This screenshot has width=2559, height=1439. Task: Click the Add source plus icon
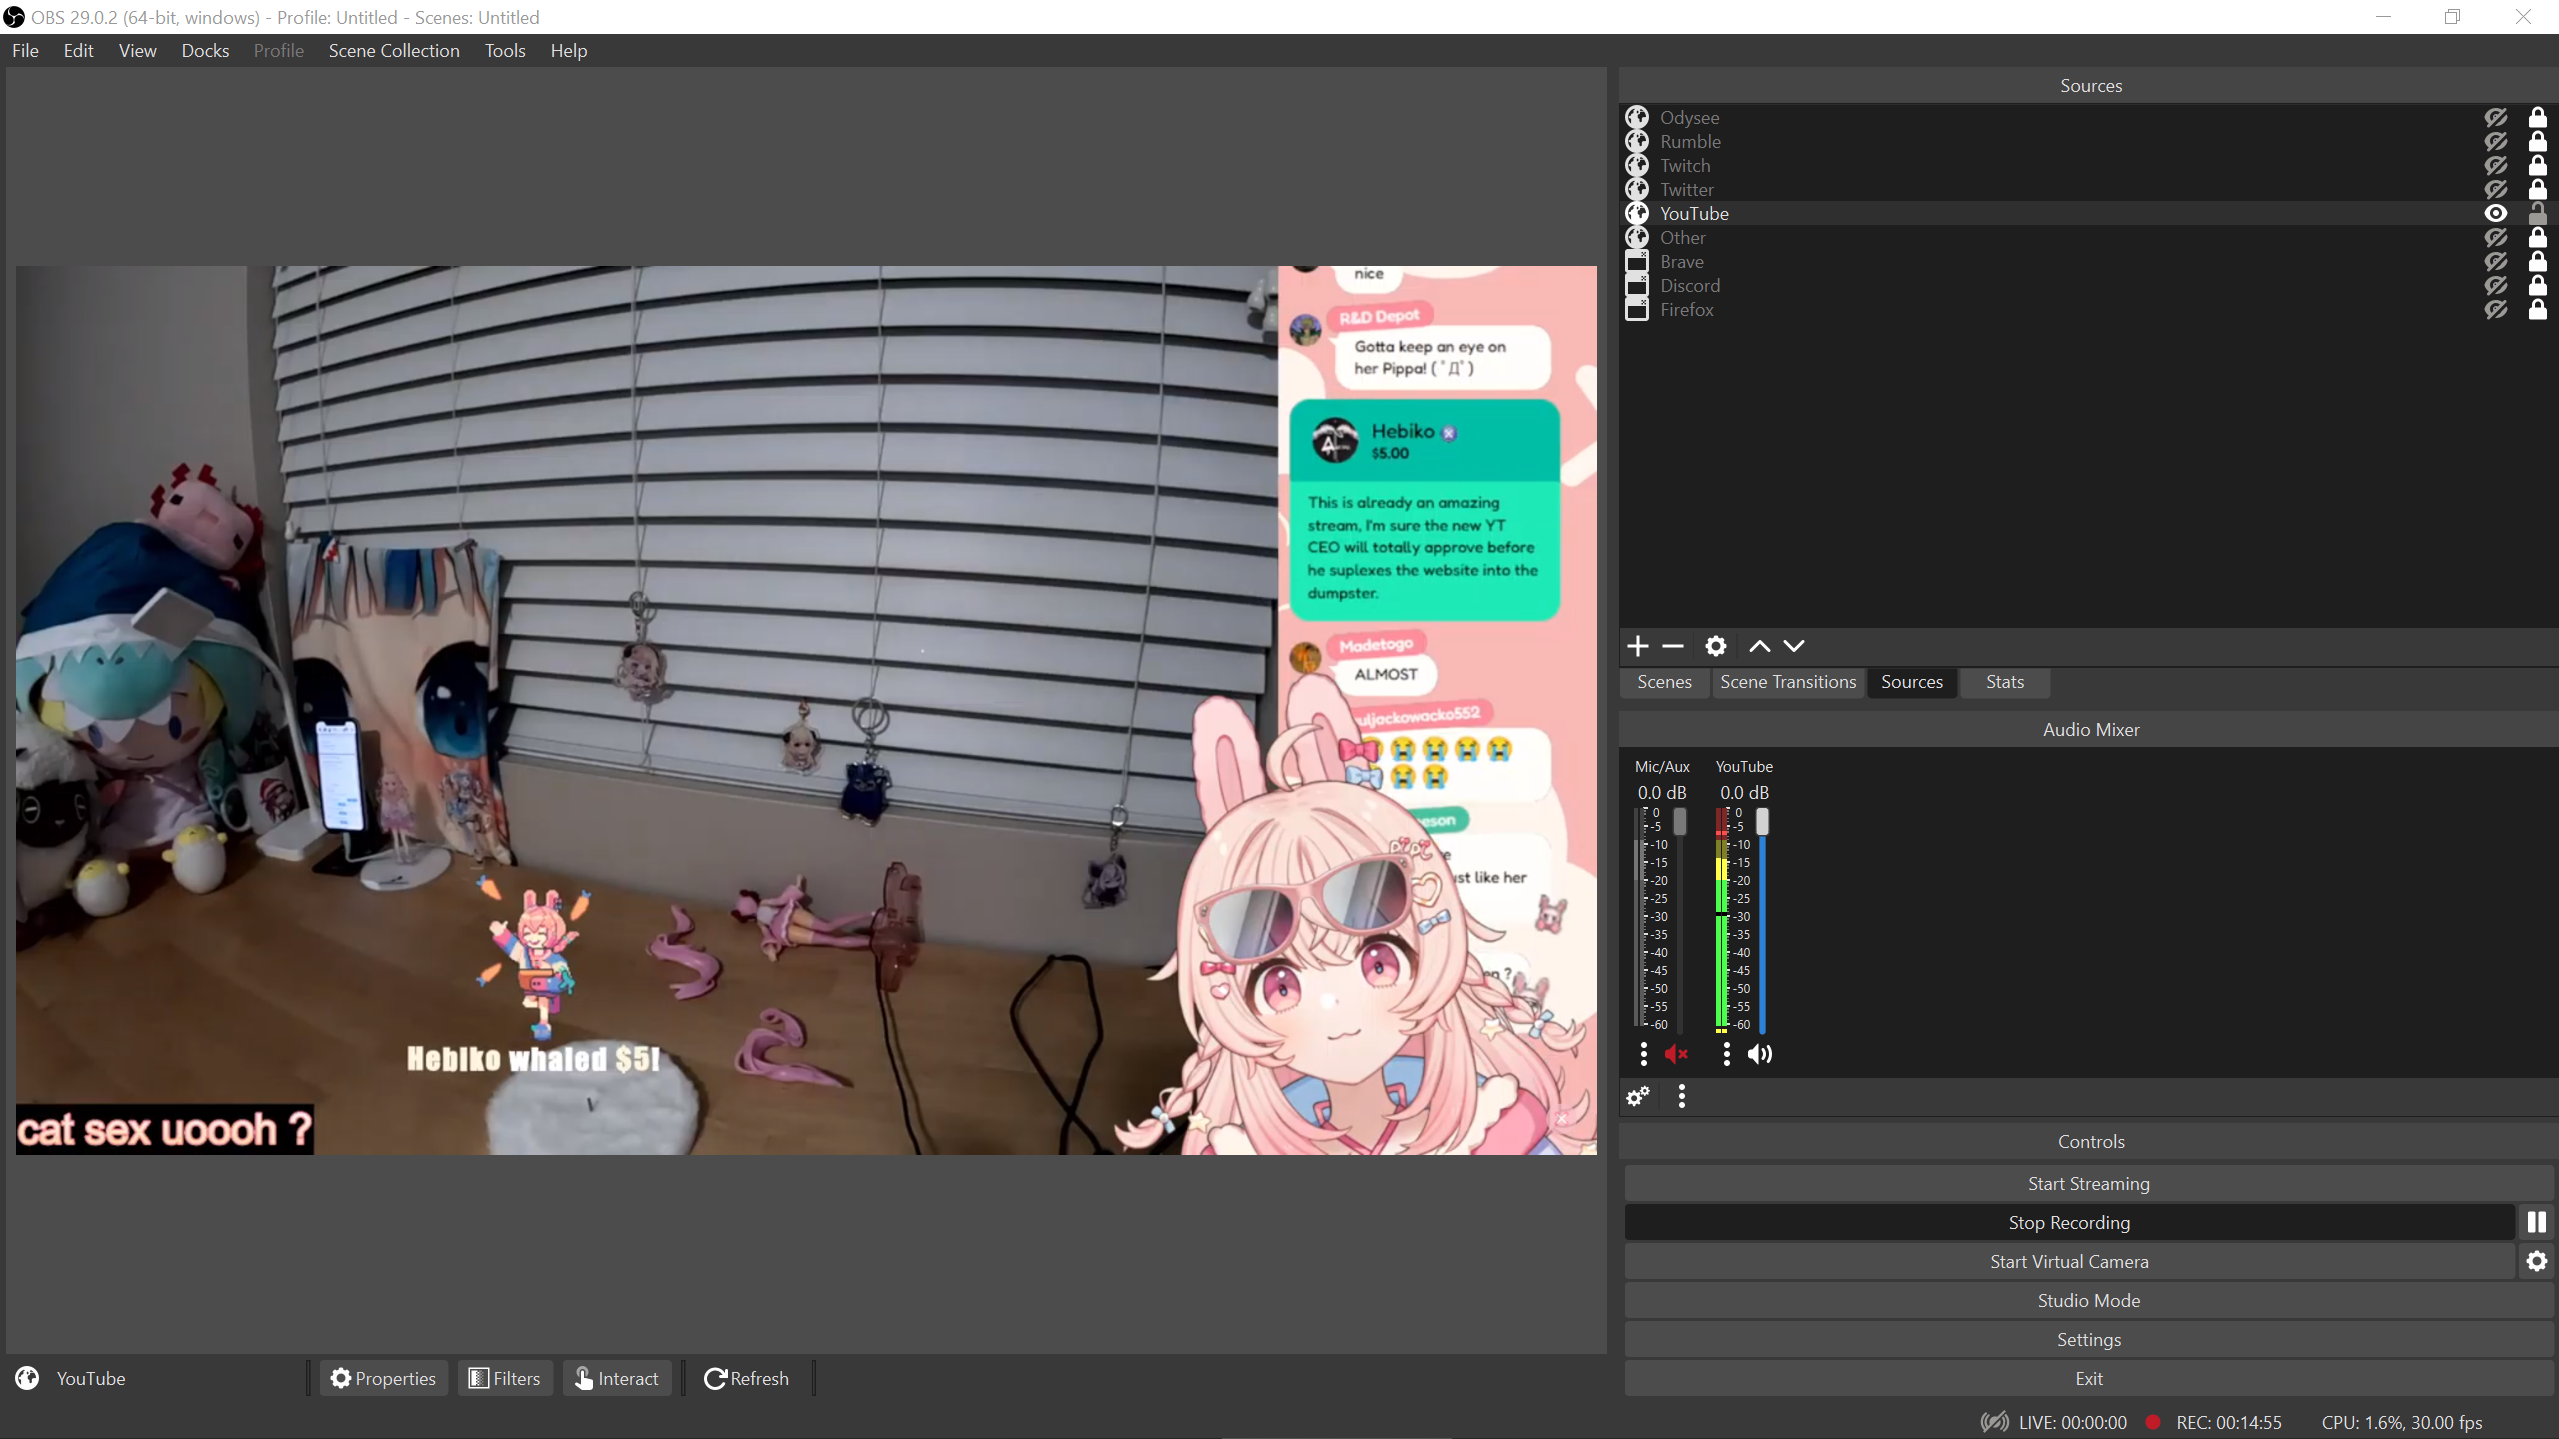click(1638, 646)
